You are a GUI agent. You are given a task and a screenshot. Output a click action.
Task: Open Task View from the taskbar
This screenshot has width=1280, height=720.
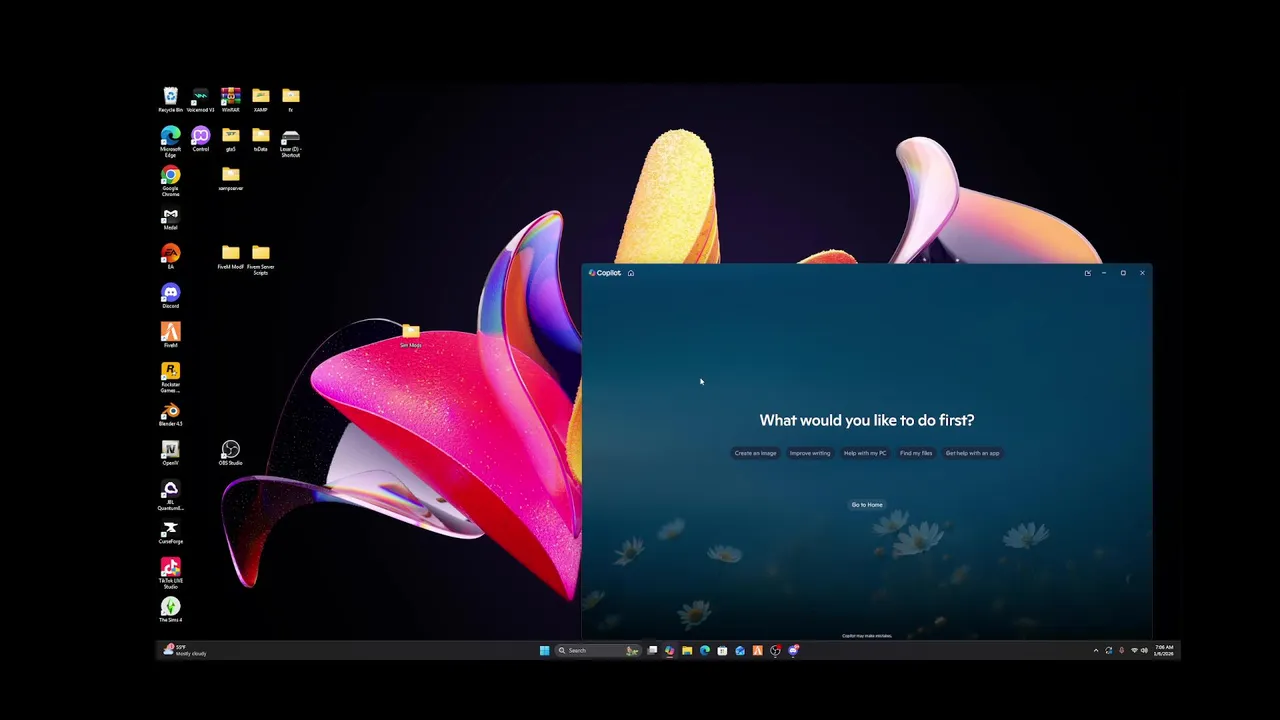(652, 650)
